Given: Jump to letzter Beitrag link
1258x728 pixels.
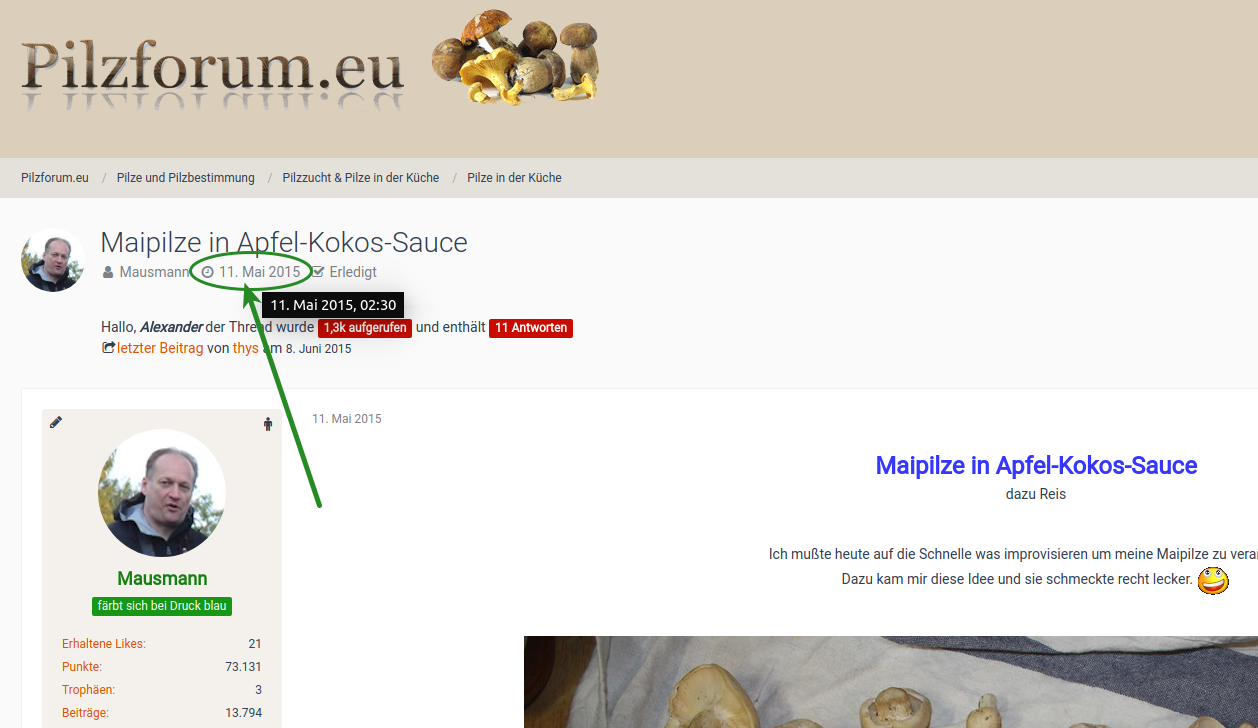Looking at the screenshot, I should coord(160,348).
